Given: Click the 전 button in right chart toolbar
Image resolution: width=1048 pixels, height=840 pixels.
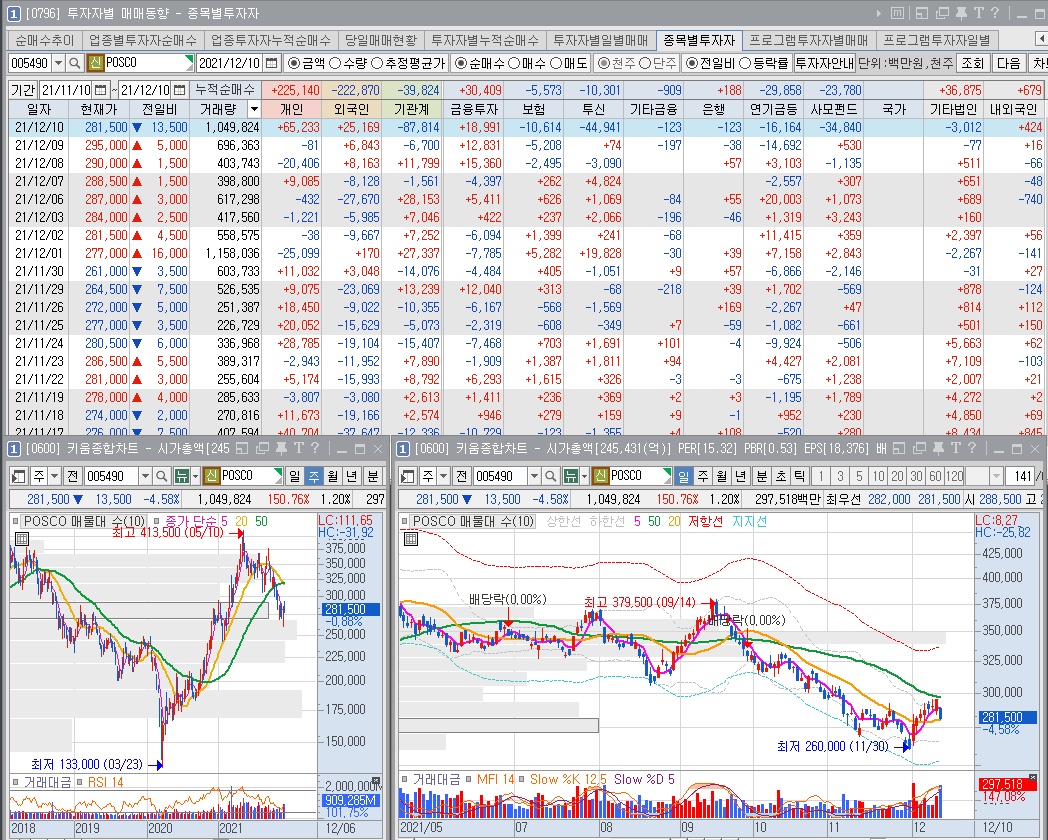Looking at the screenshot, I should (461, 476).
